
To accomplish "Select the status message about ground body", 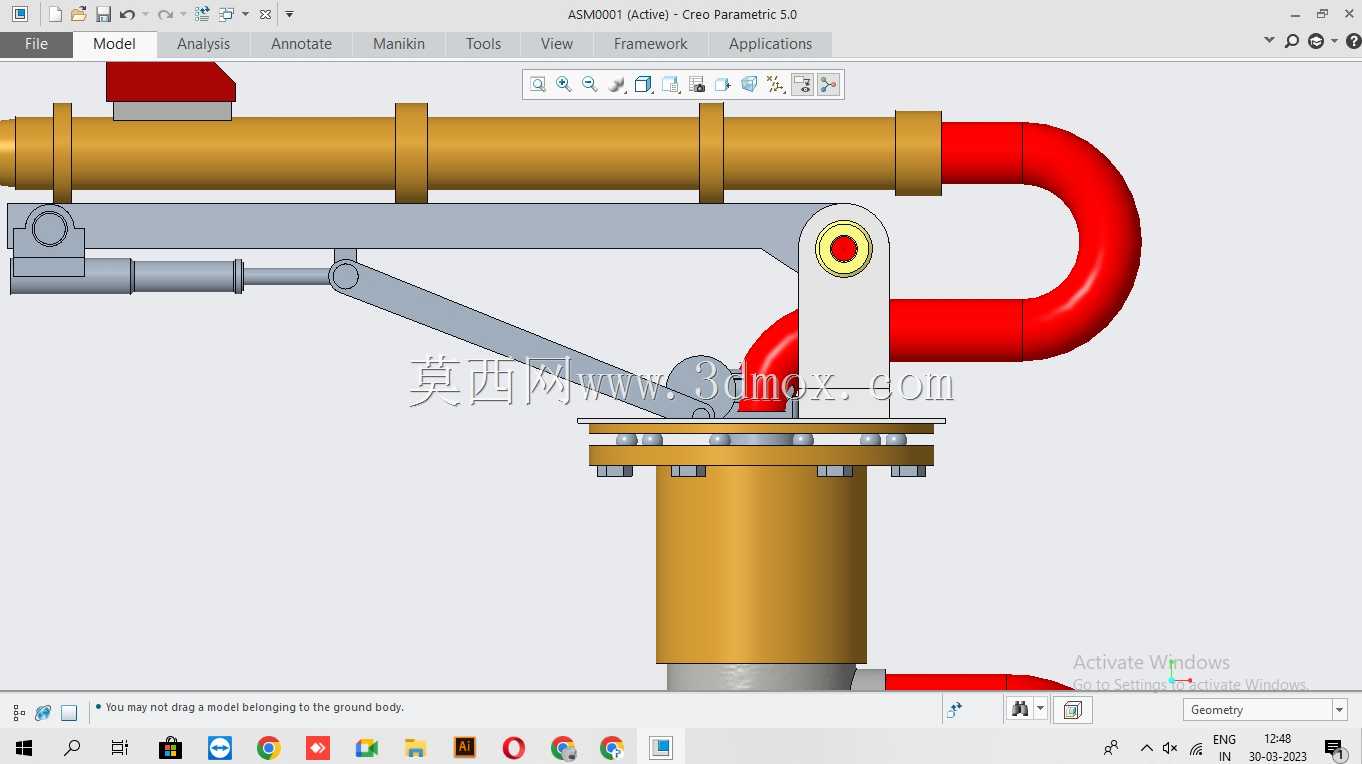I will click(x=254, y=707).
